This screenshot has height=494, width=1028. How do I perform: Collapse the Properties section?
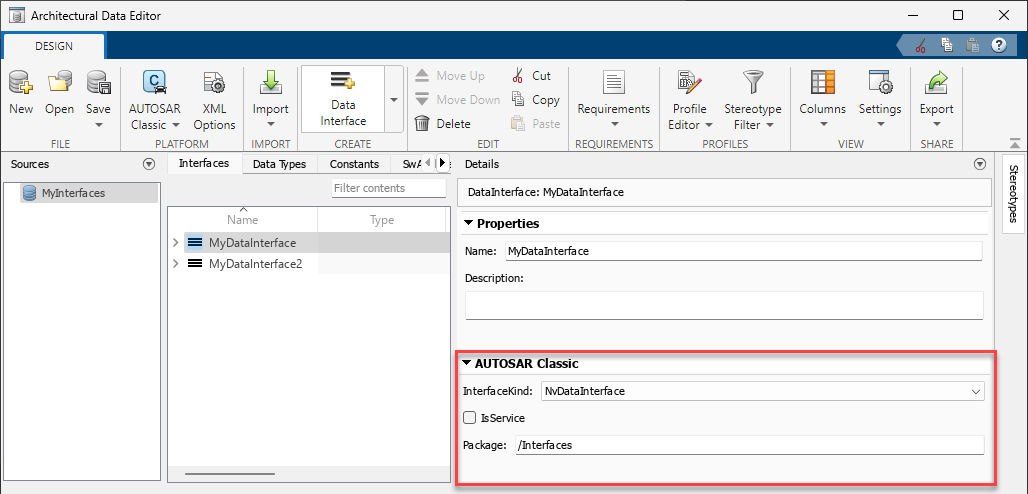coord(469,224)
